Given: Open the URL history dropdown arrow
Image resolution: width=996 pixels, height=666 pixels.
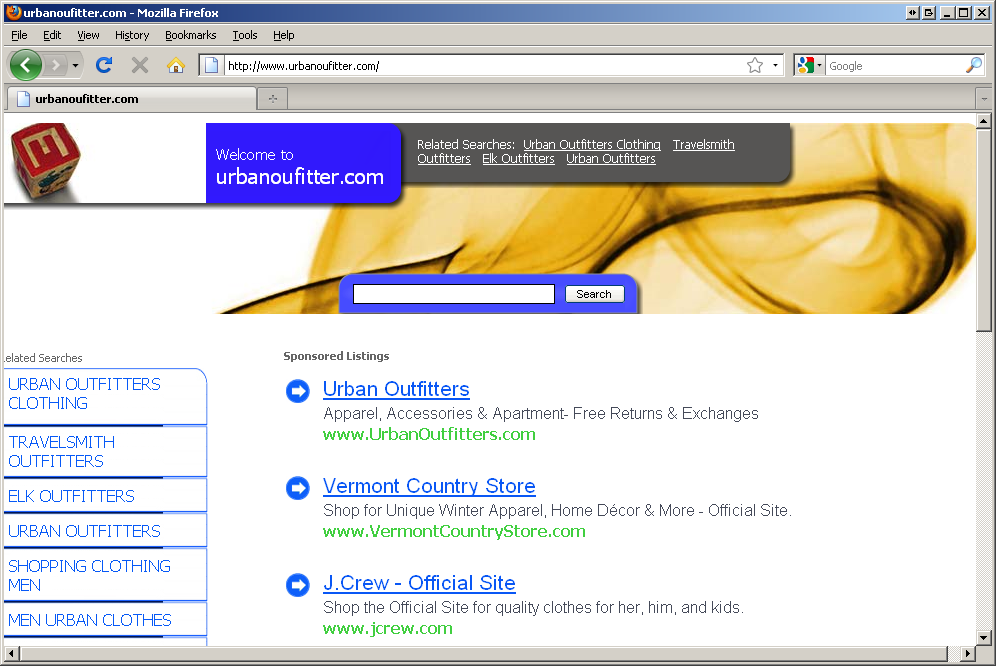Looking at the screenshot, I should coord(775,65).
